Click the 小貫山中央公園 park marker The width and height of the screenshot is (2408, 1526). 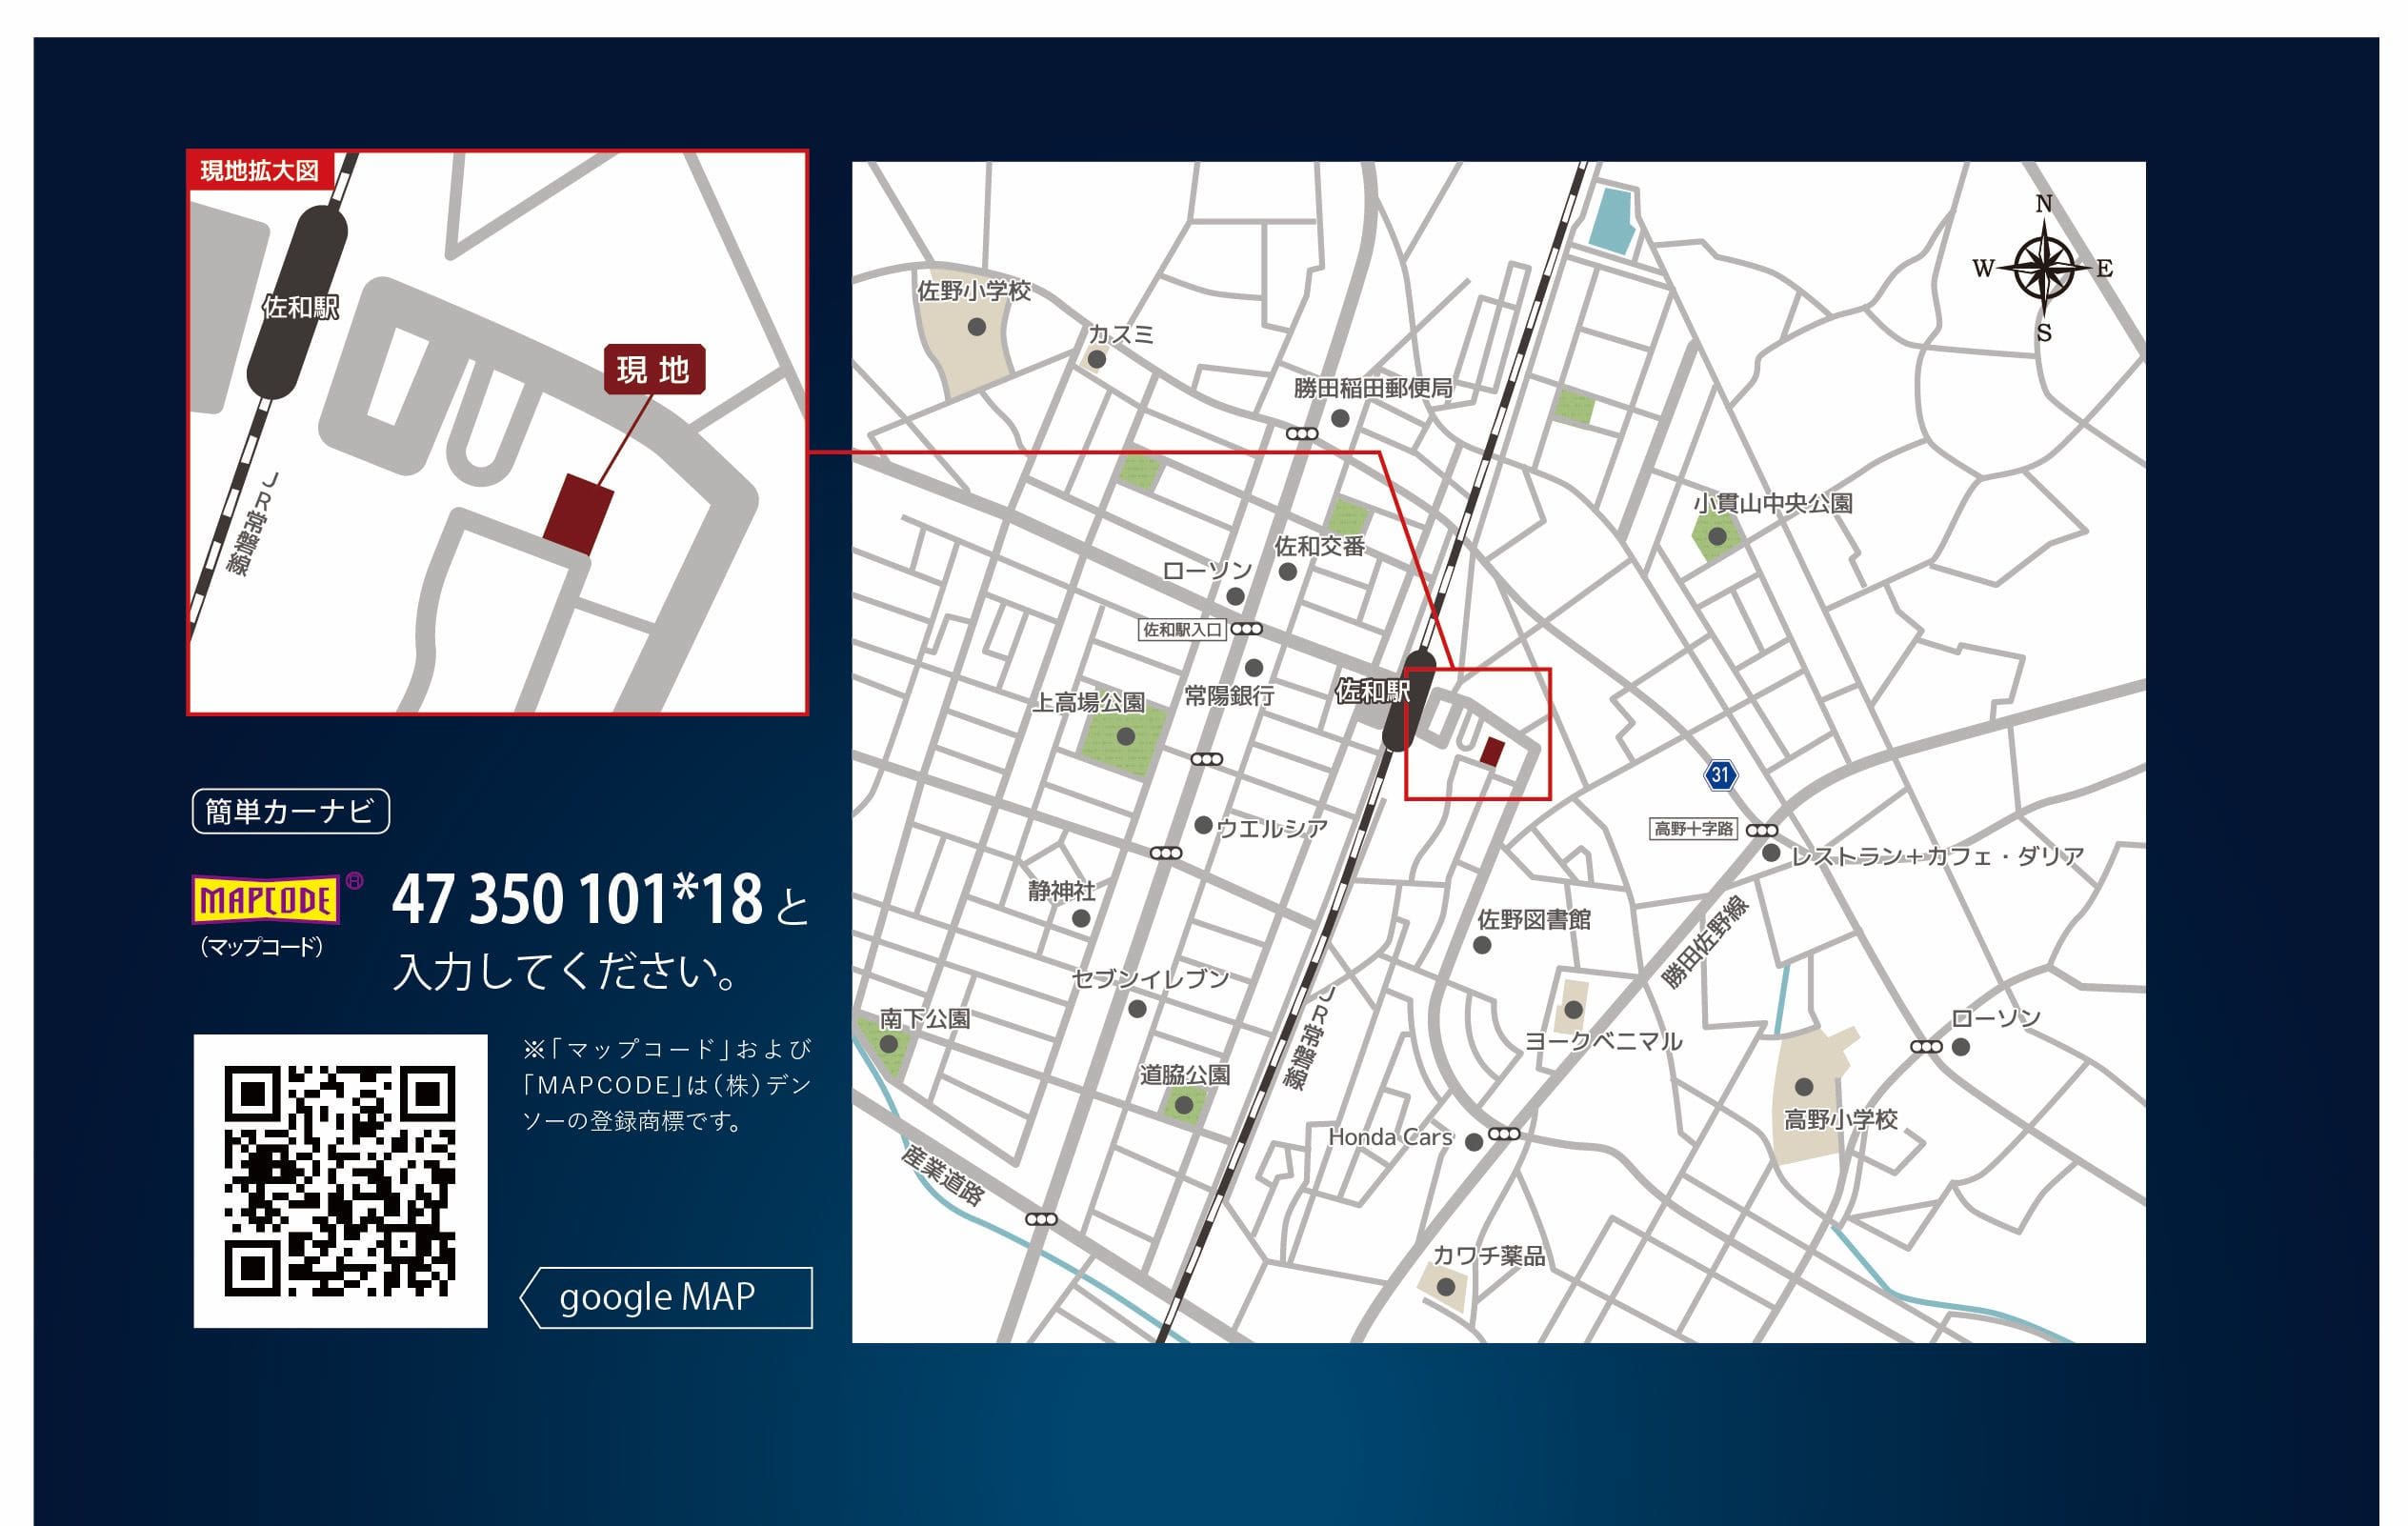pos(1717,537)
